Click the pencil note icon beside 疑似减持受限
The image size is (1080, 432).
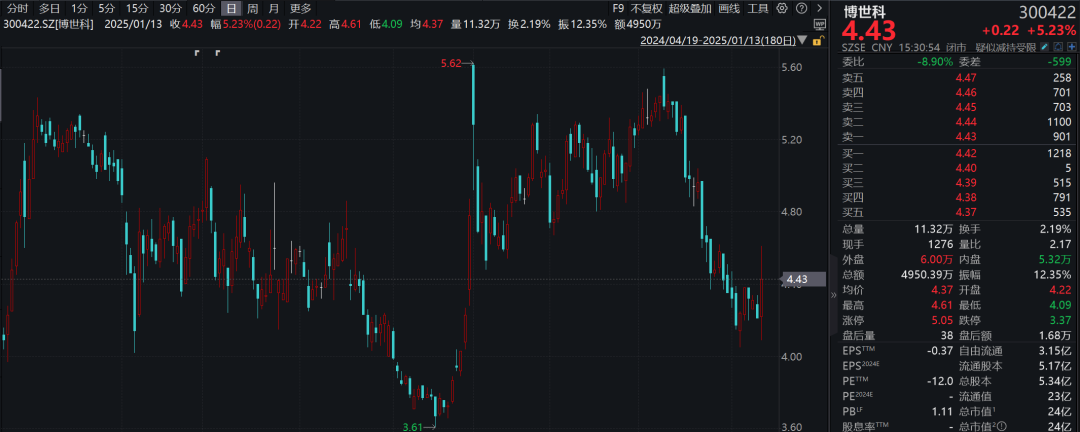tap(1046, 48)
